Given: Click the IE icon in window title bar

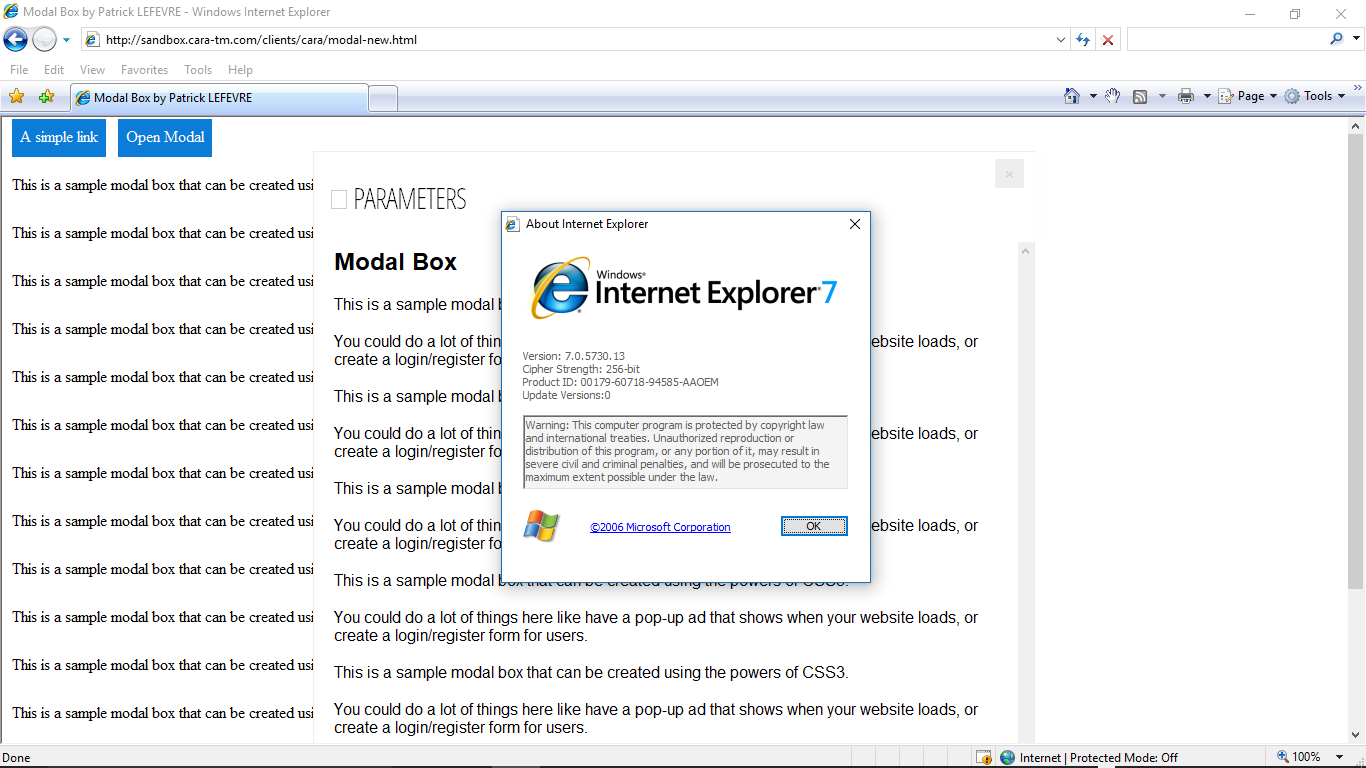Looking at the screenshot, I should 11,12.
